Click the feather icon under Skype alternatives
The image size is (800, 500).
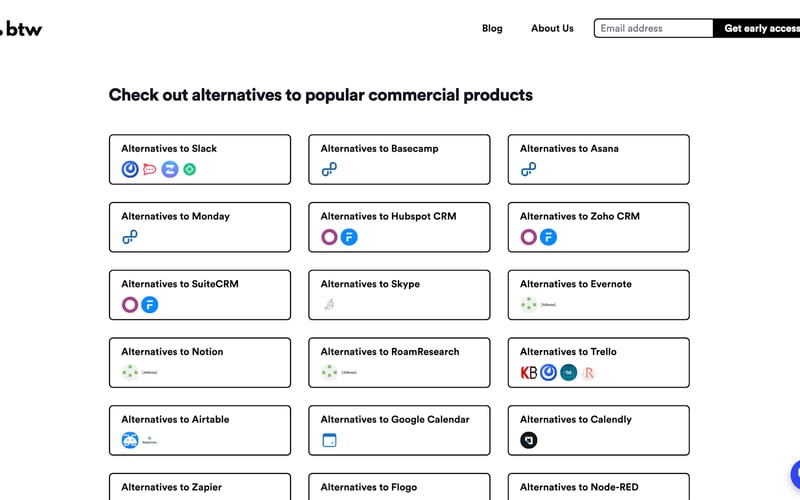(x=328, y=305)
